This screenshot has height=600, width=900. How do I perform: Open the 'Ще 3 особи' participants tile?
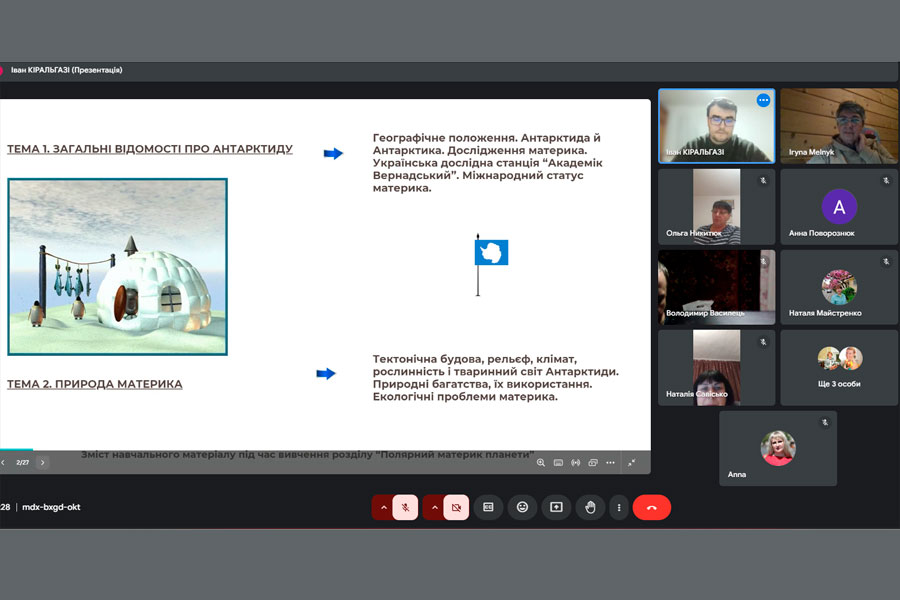(x=838, y=367)
